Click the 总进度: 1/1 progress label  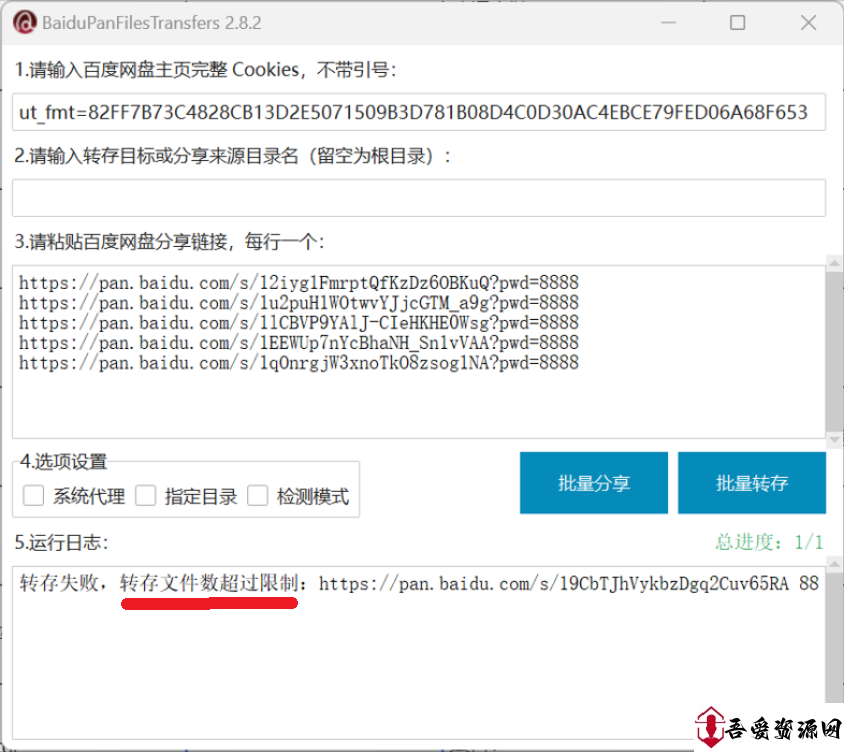(x=769, y=542)
